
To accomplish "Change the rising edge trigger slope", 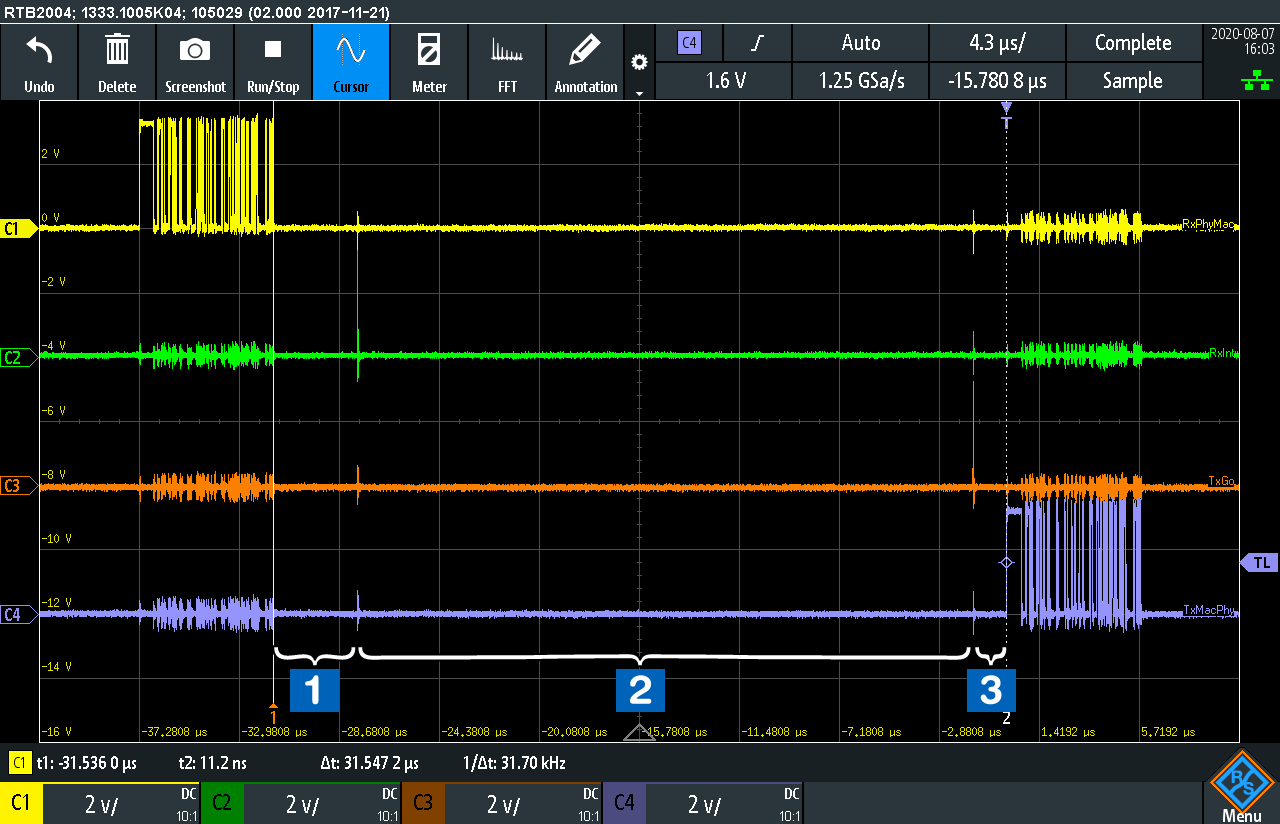I will click(x=757, y=43).
